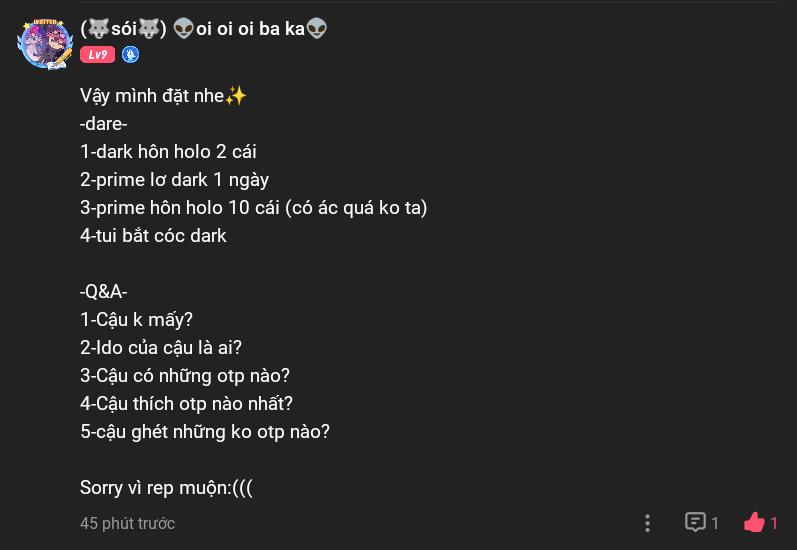
Task: Click the pink Lv9 level badge
Action: [98, 55]
